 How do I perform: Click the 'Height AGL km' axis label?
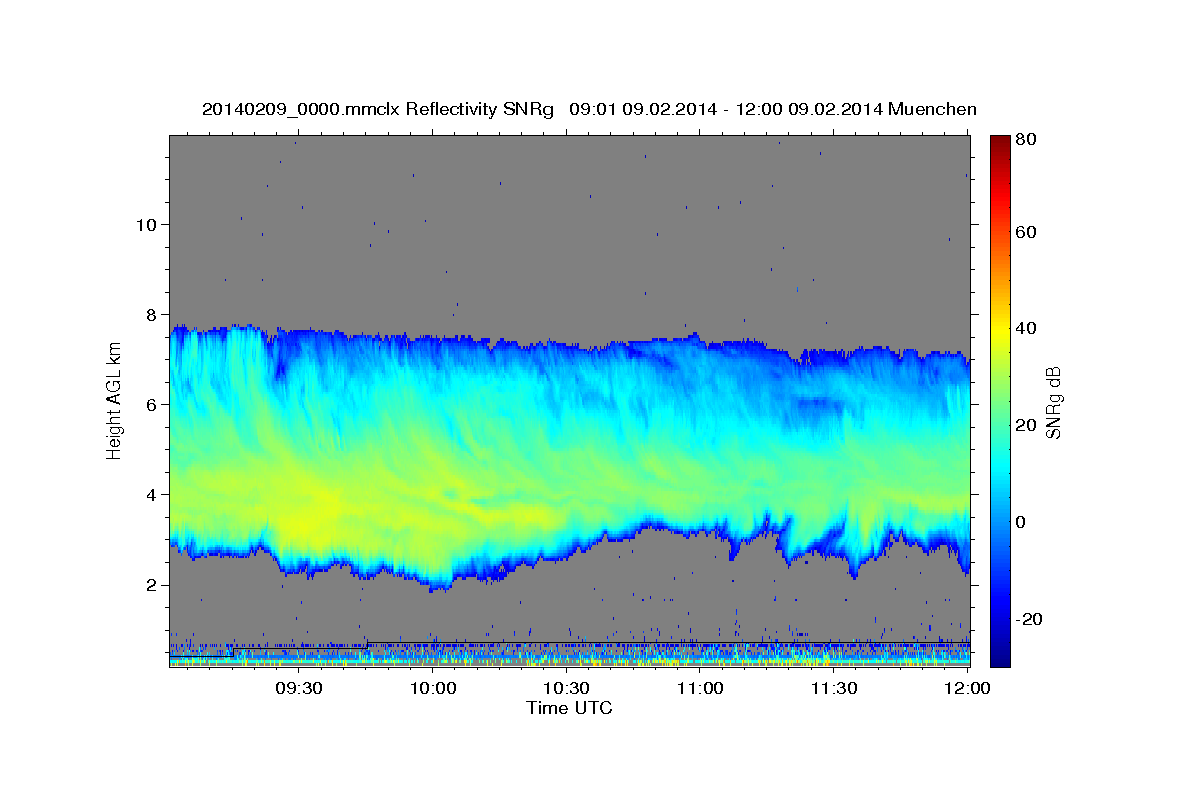tap(115, 400)
